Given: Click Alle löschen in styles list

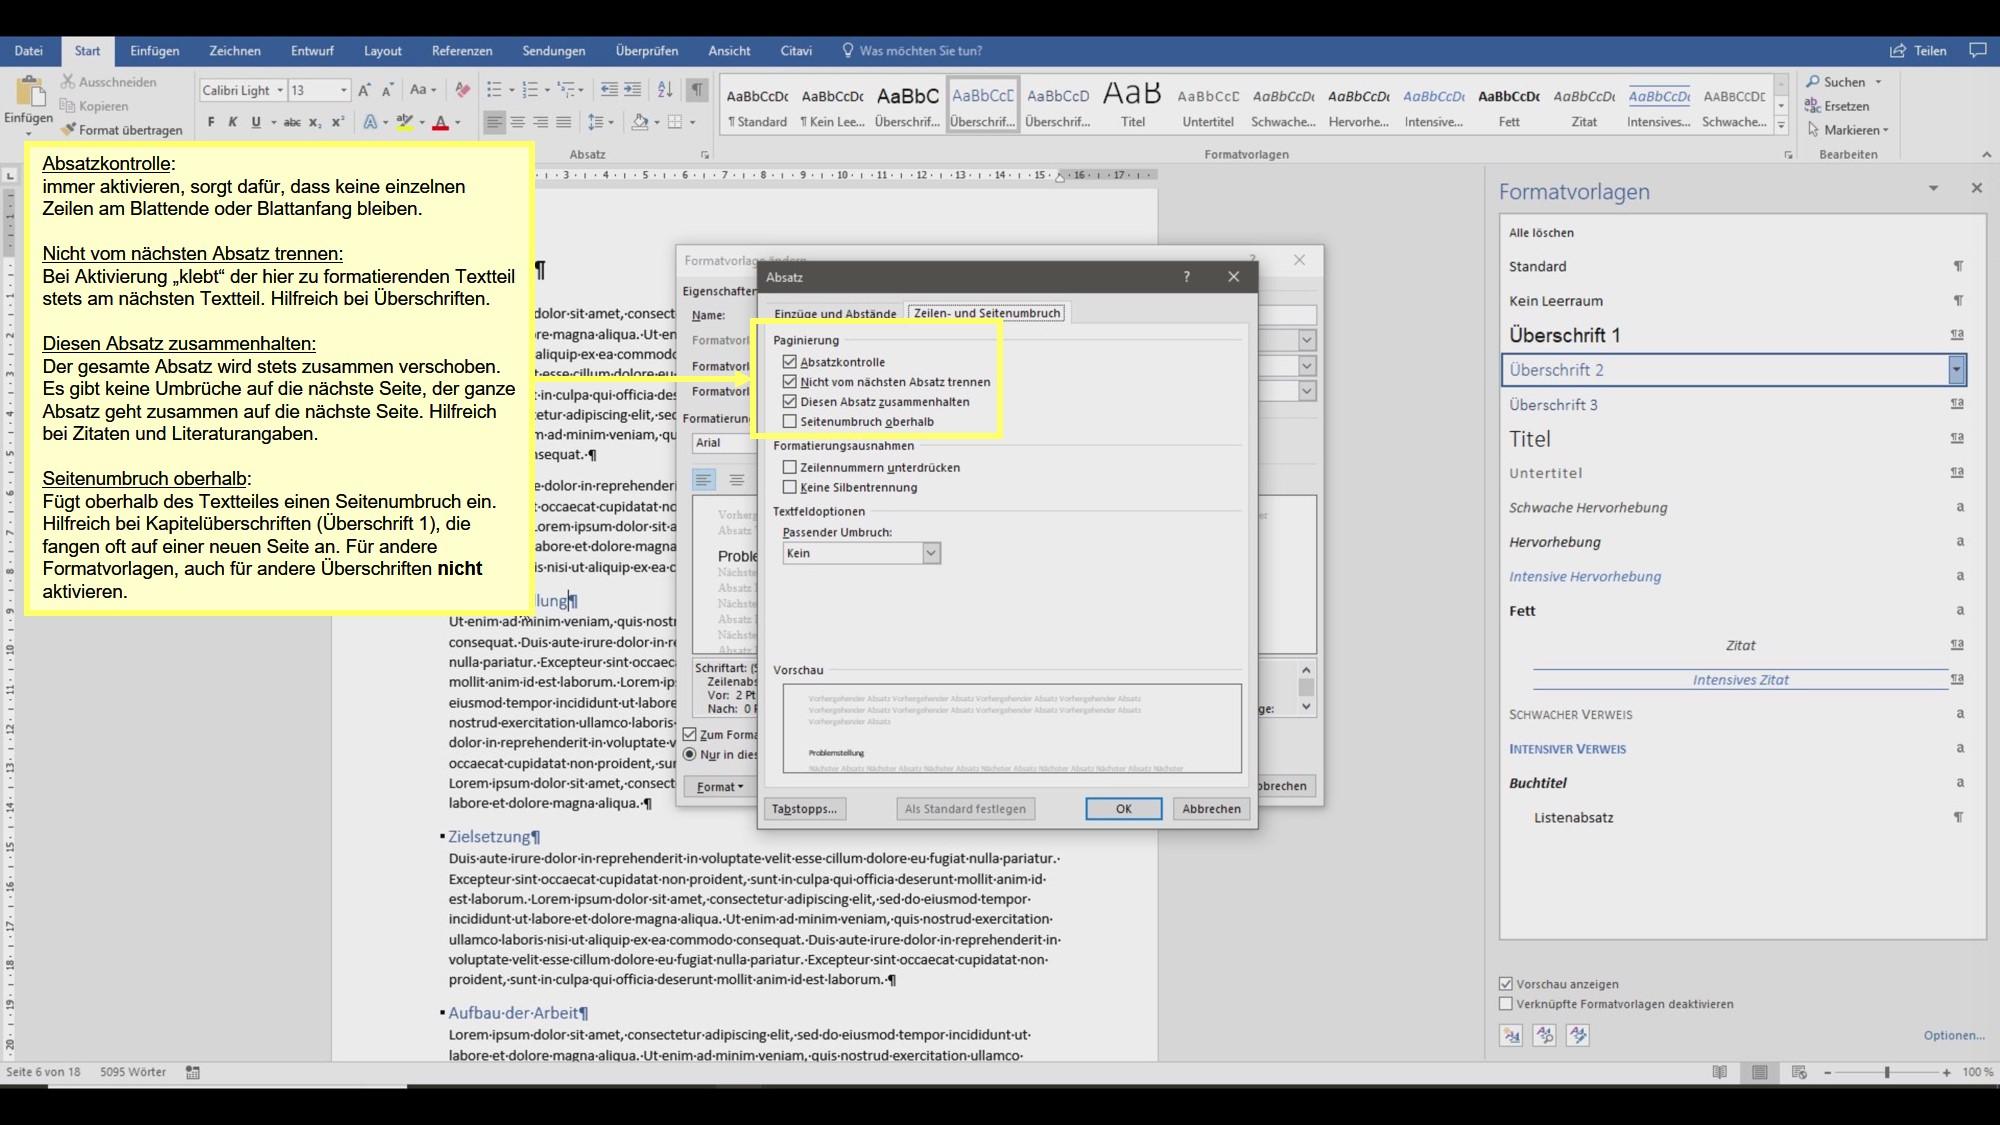Looking at the screenshot, I should tap(1541, 233).
